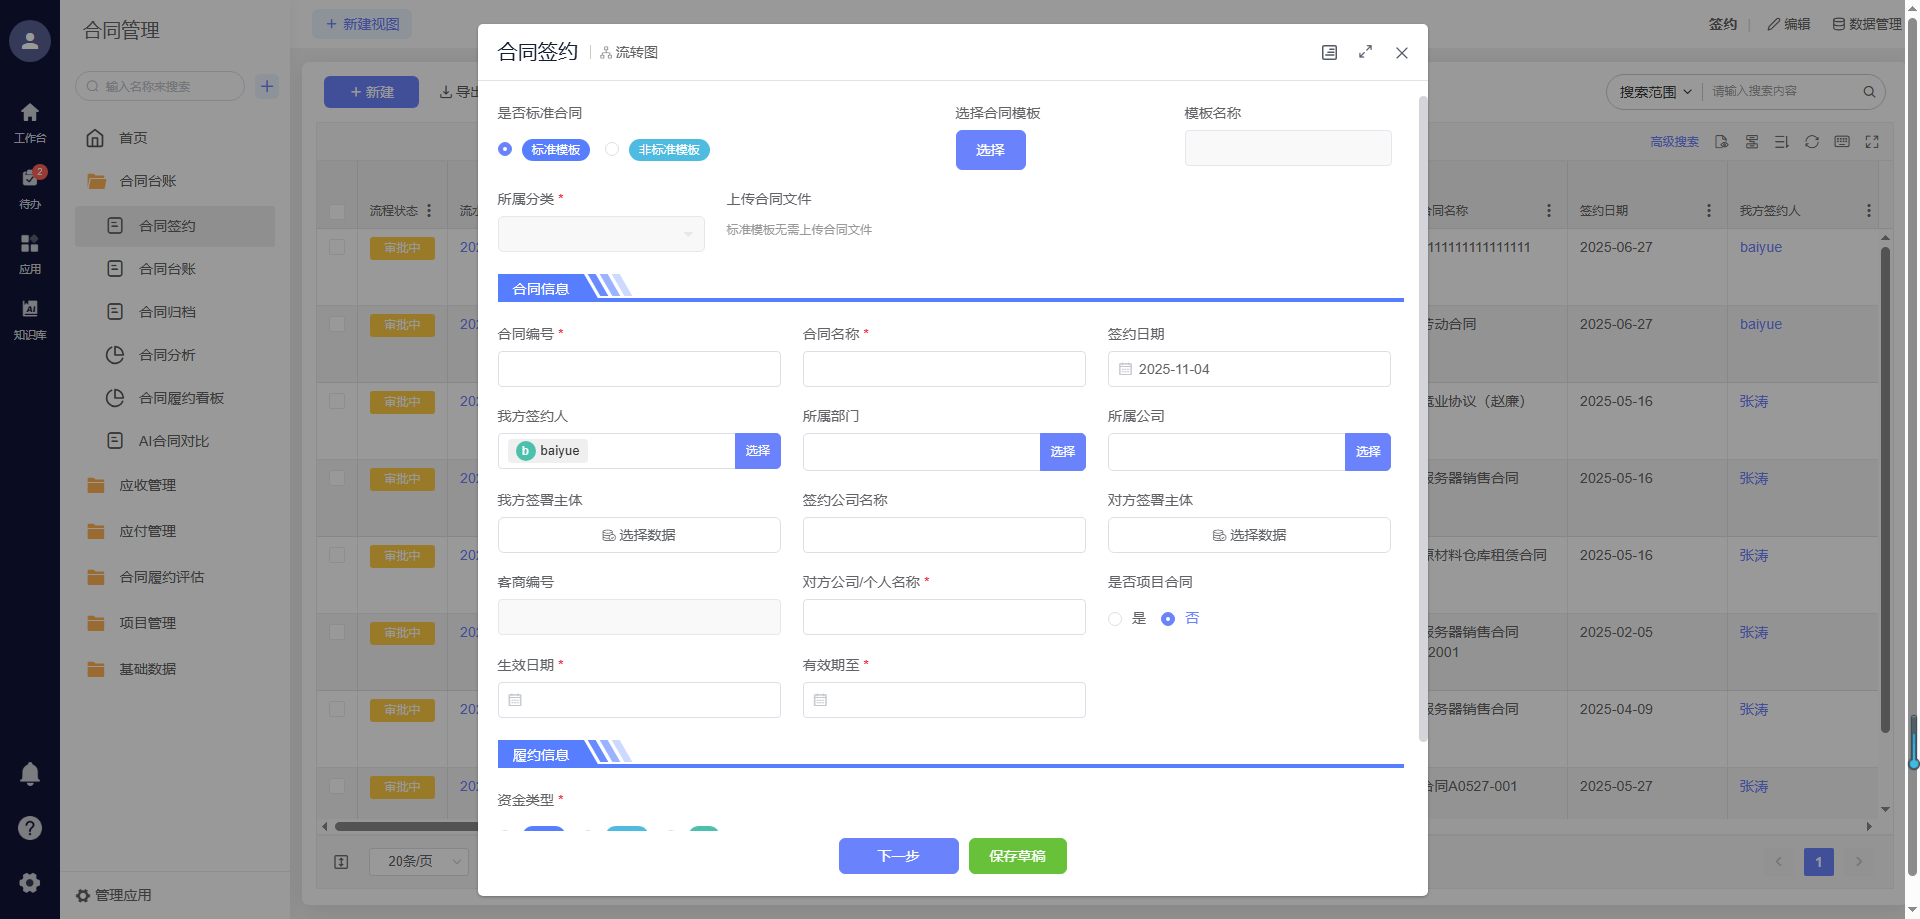Click the 下一步 button
This screenshot has height=919, width=1920.
(898, 856)
